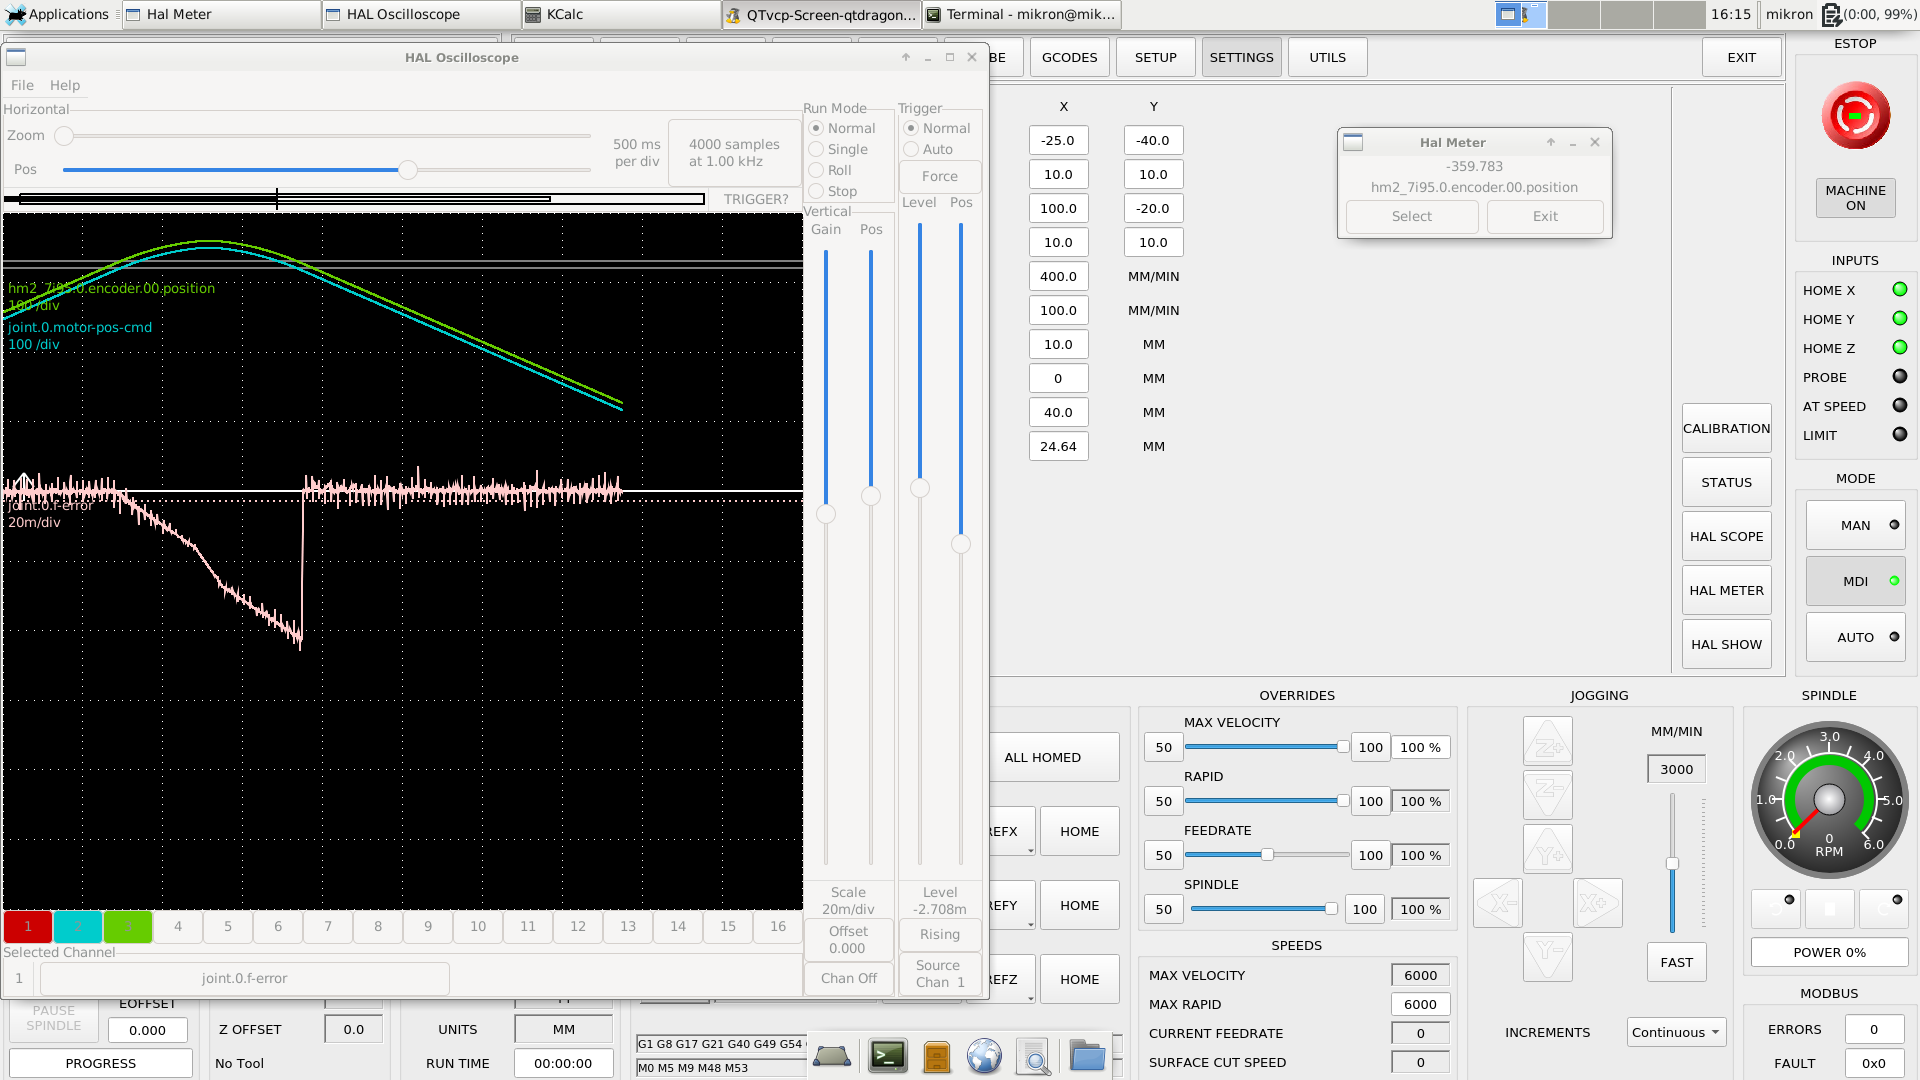Viewport: 1920px width, 1080px height.
Task: Switch to Hal Meter taskbar entry
Action: pyautogui.click(x=221, y=15)
